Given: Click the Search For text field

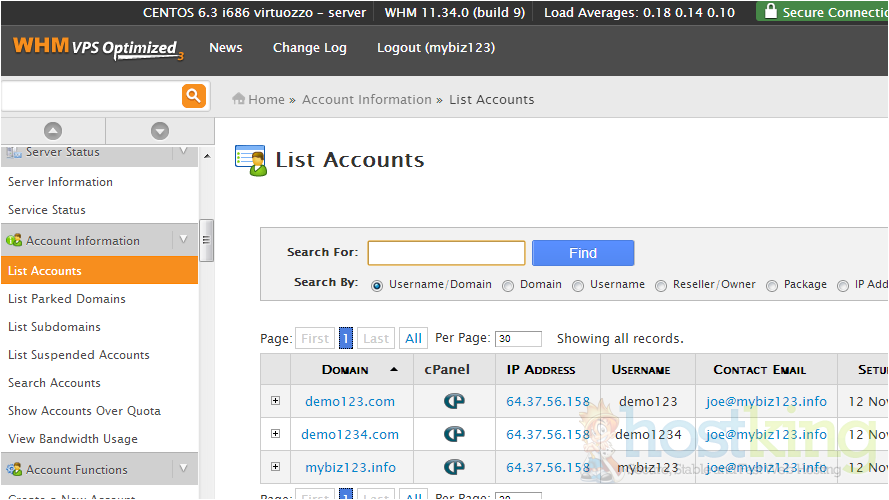Looking at the screenshot, I should (446, 253).
